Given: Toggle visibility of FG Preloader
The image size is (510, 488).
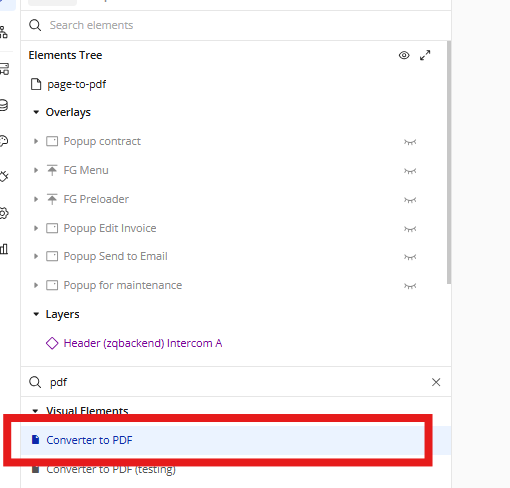Looking at the screenshot, I should tap(410, 200).
